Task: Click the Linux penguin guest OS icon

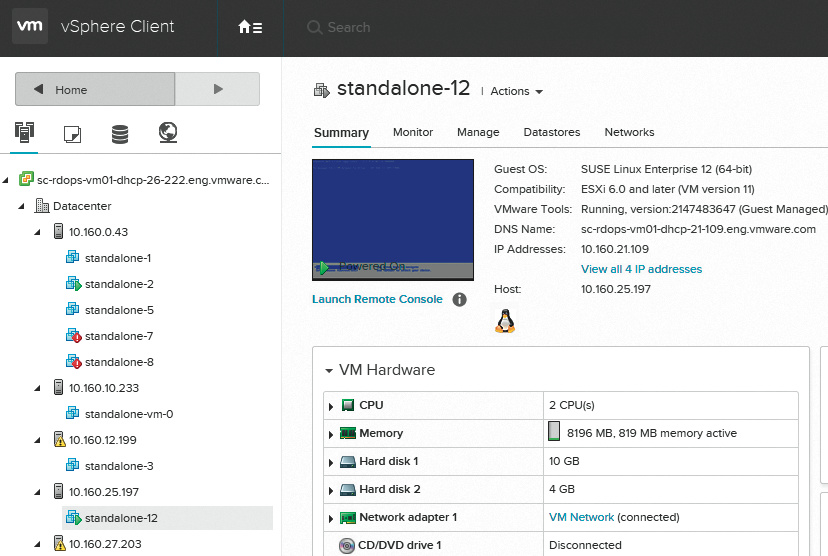Action: pos(505,320)
